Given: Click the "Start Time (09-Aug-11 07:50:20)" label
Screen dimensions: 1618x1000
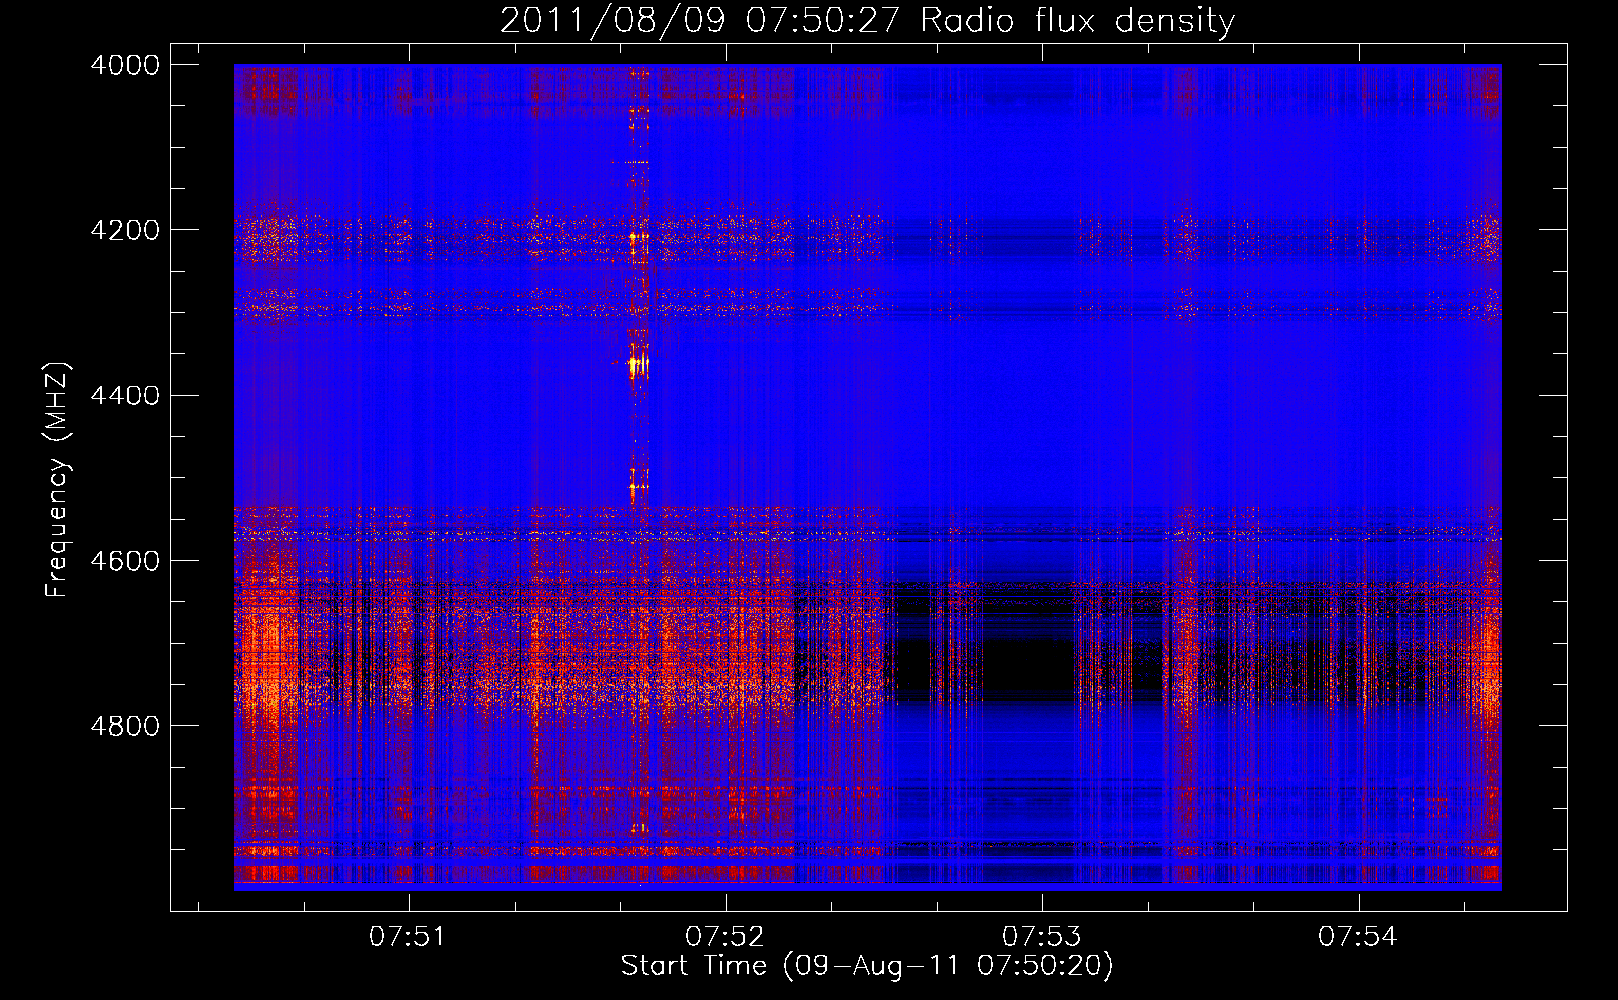Looking at the screenshot, I should point(867,966).
